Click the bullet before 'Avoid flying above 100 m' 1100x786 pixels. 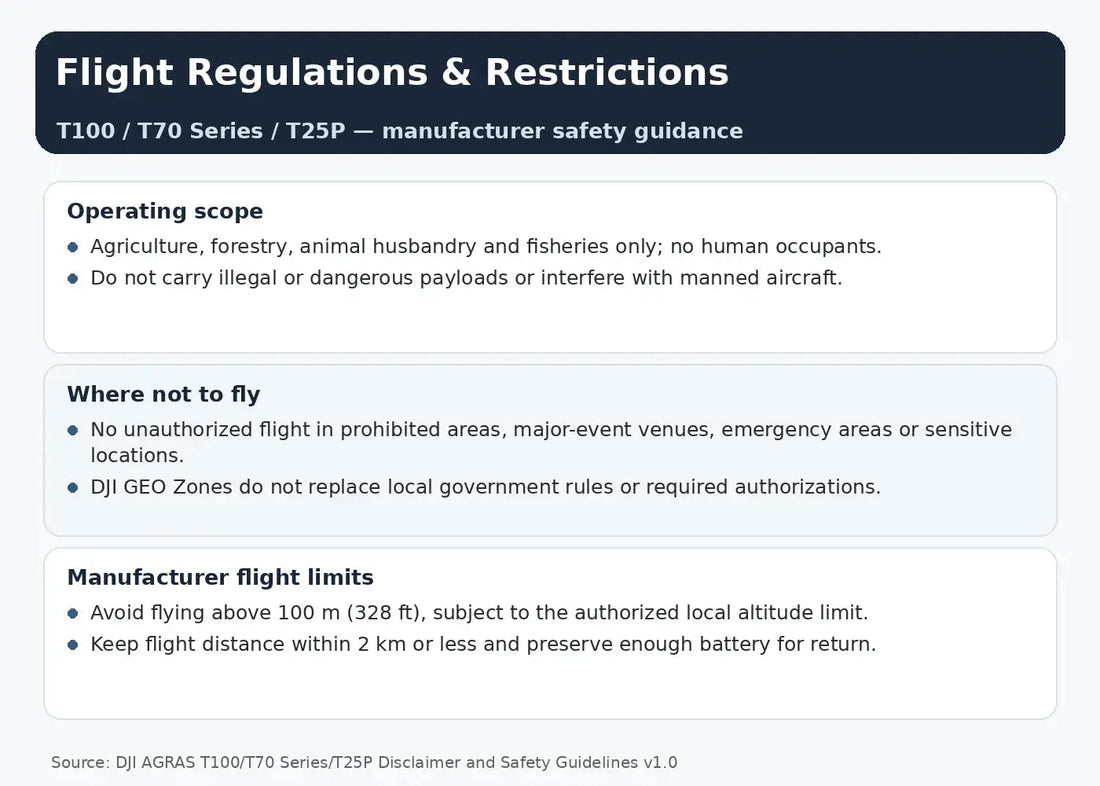[73, 613]
